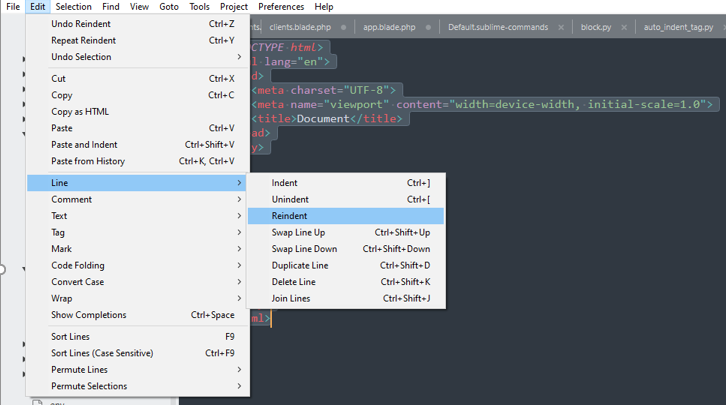
Task: Choose Duplicate Line from submenu
Action: 300,266
